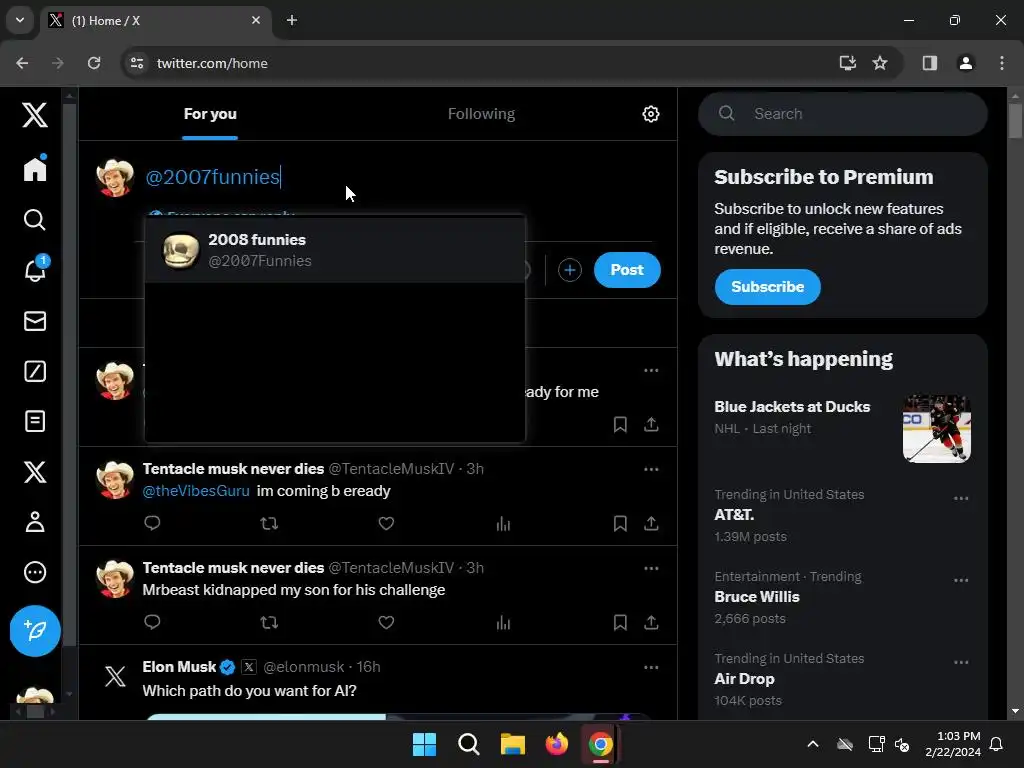
Task: Show hidden system tray icons chevron
Action: (x=812, y=744)
